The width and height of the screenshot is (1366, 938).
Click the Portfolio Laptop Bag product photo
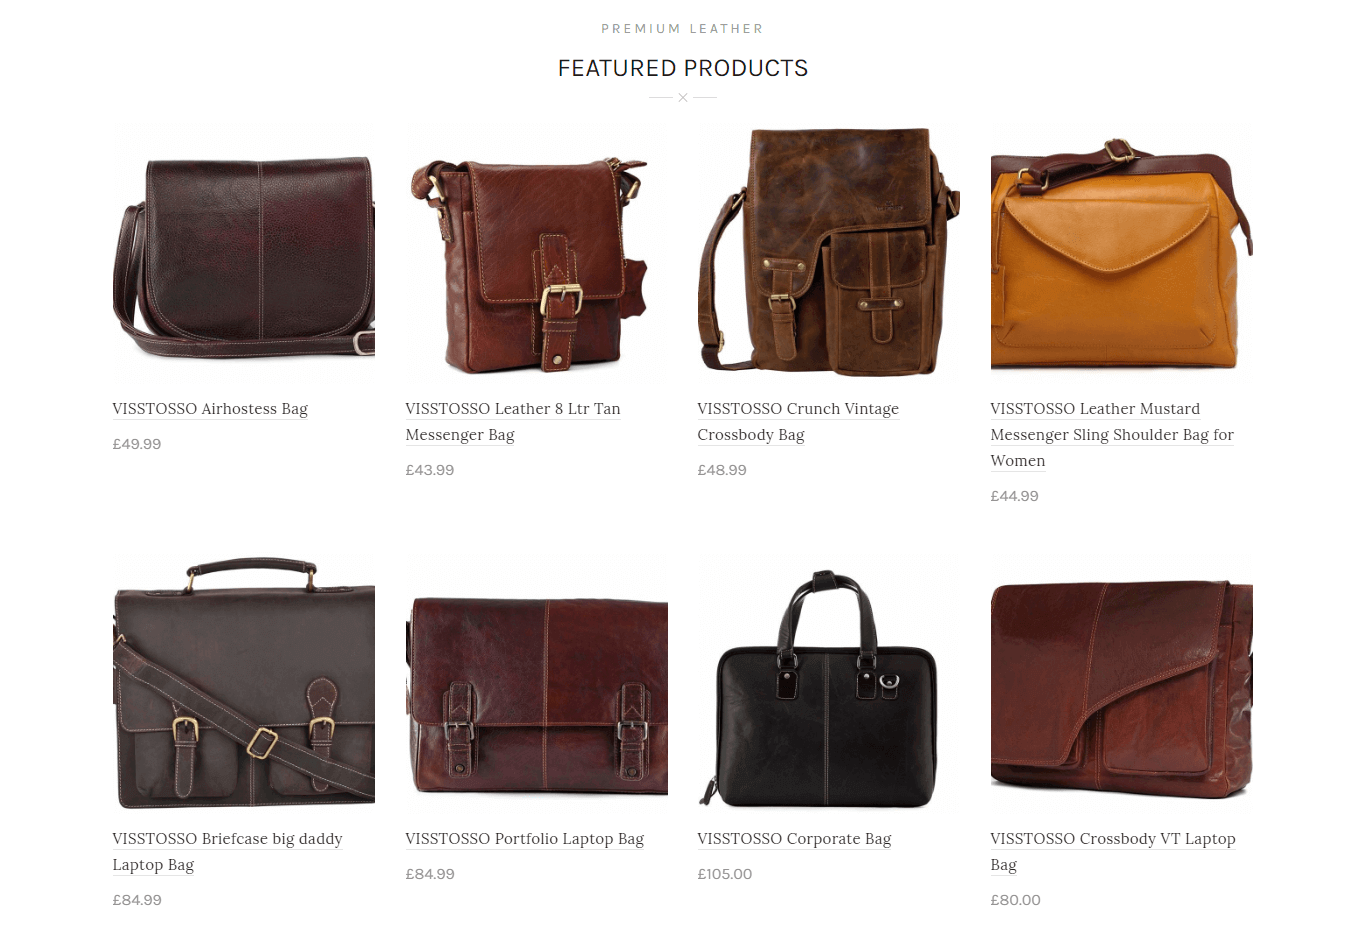pos(536,684)
